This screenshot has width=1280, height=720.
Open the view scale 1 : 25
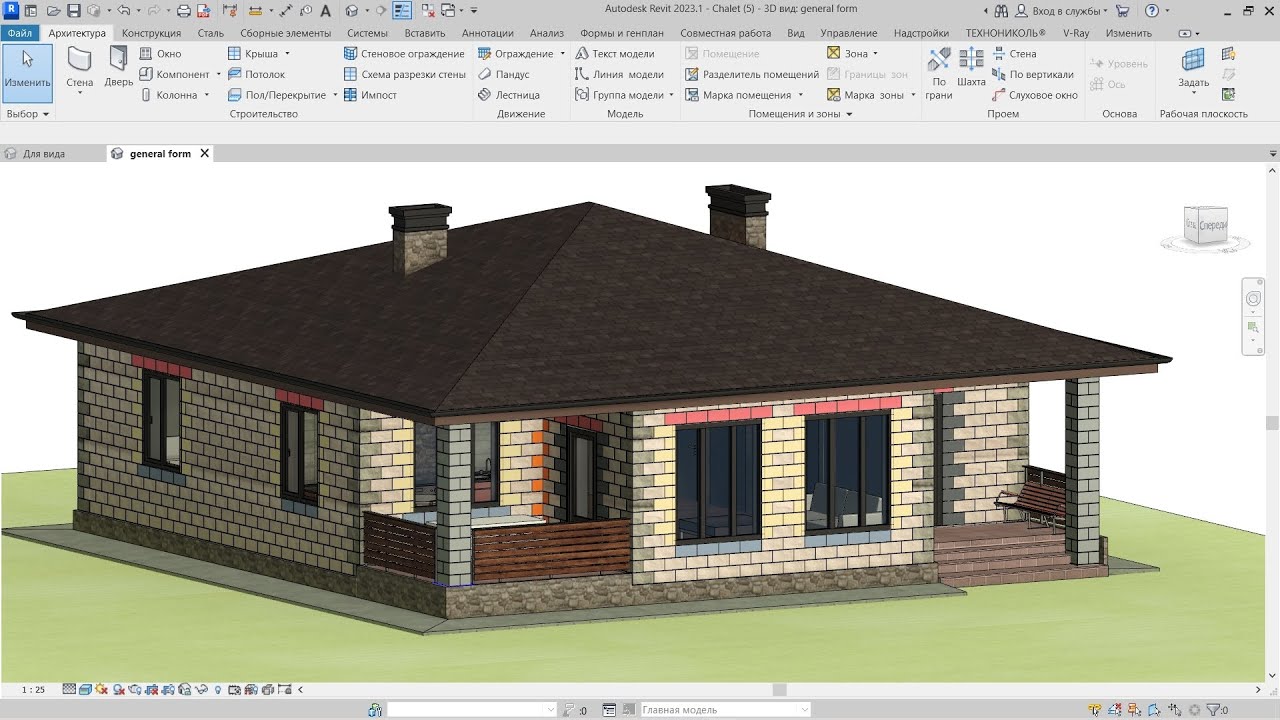pos(33,690)
